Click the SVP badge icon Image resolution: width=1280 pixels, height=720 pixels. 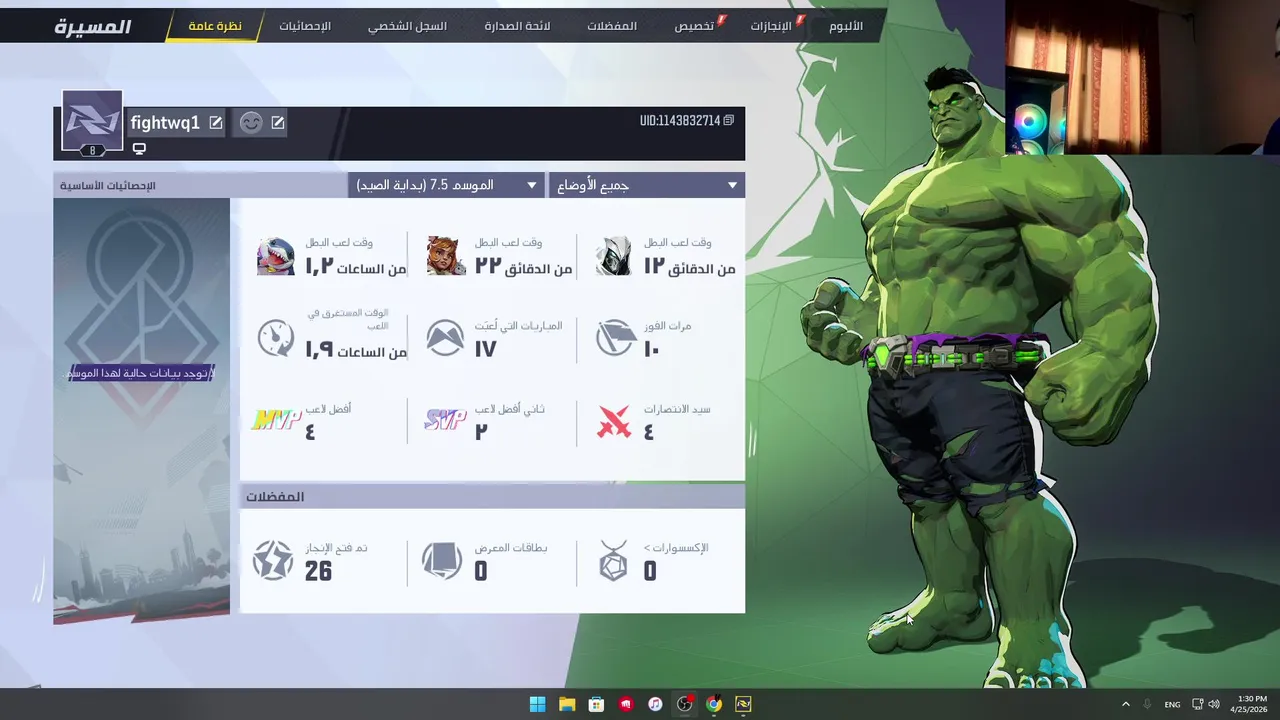coord(445,420)
